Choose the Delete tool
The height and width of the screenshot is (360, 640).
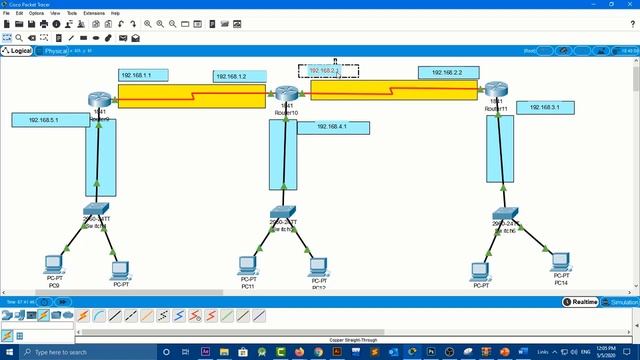coord(31,38)
